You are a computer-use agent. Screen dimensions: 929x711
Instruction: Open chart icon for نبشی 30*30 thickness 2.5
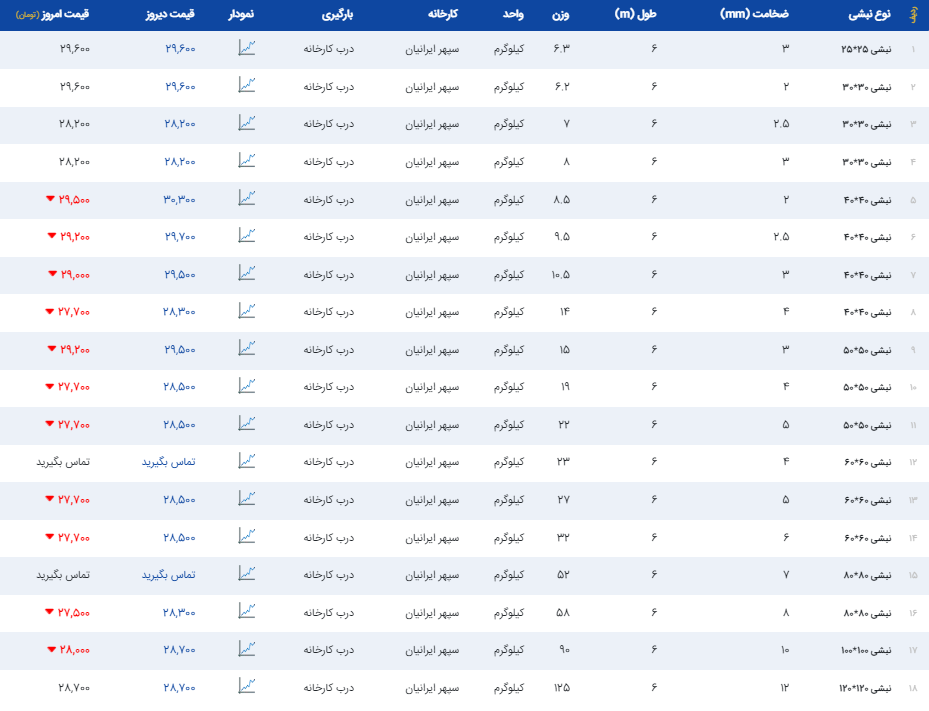pos(247,123)
